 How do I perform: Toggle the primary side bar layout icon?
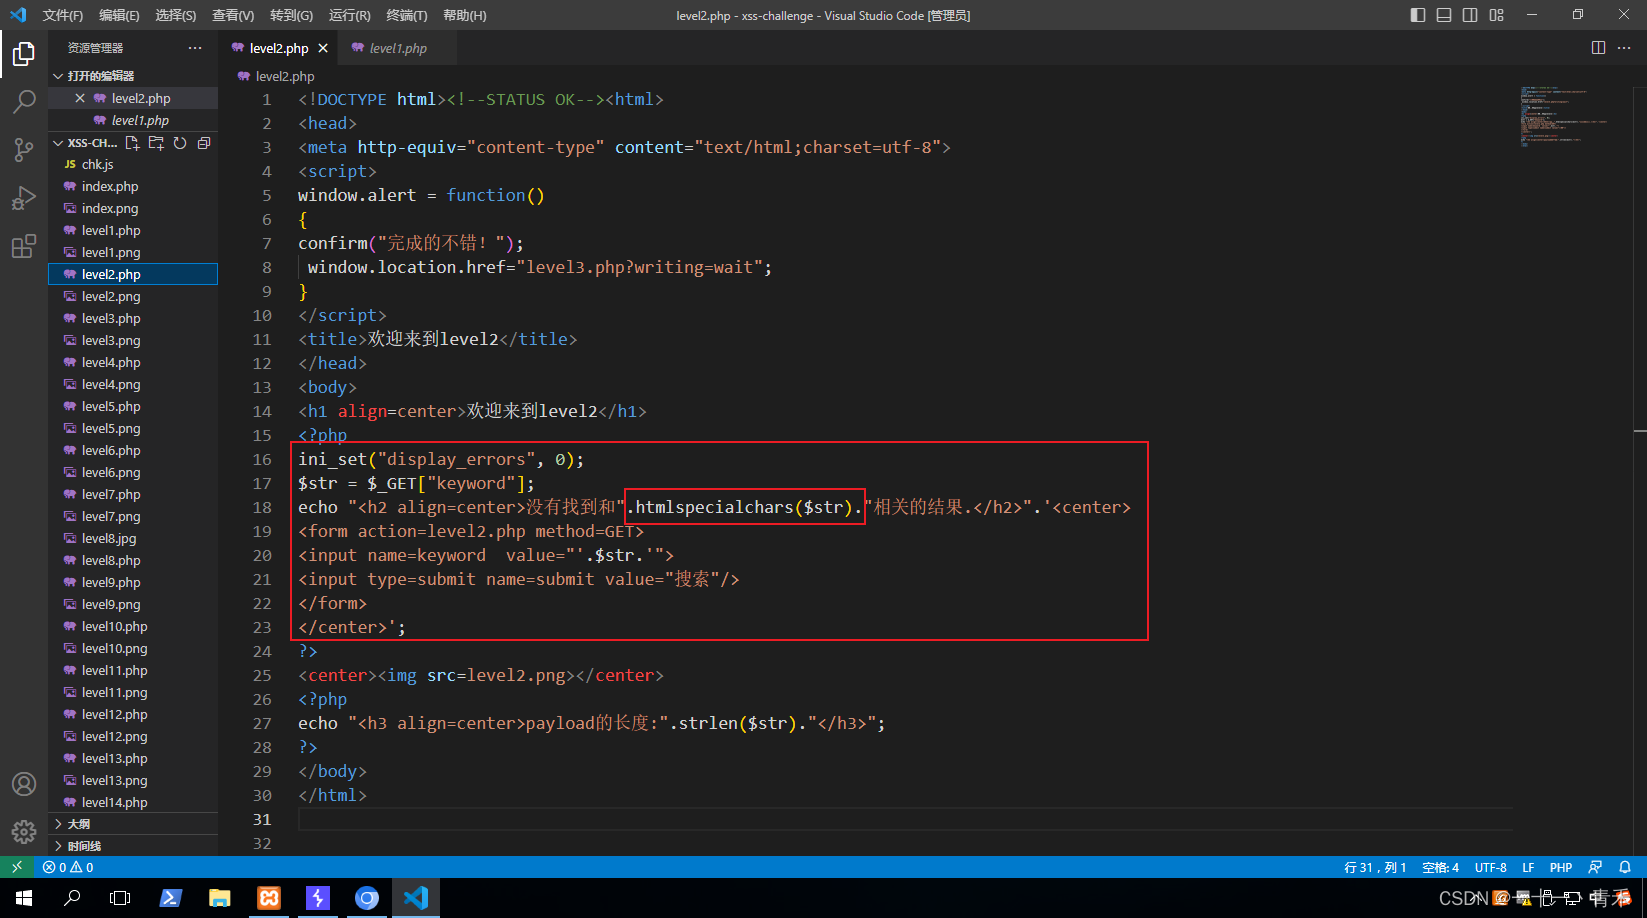1418,15
